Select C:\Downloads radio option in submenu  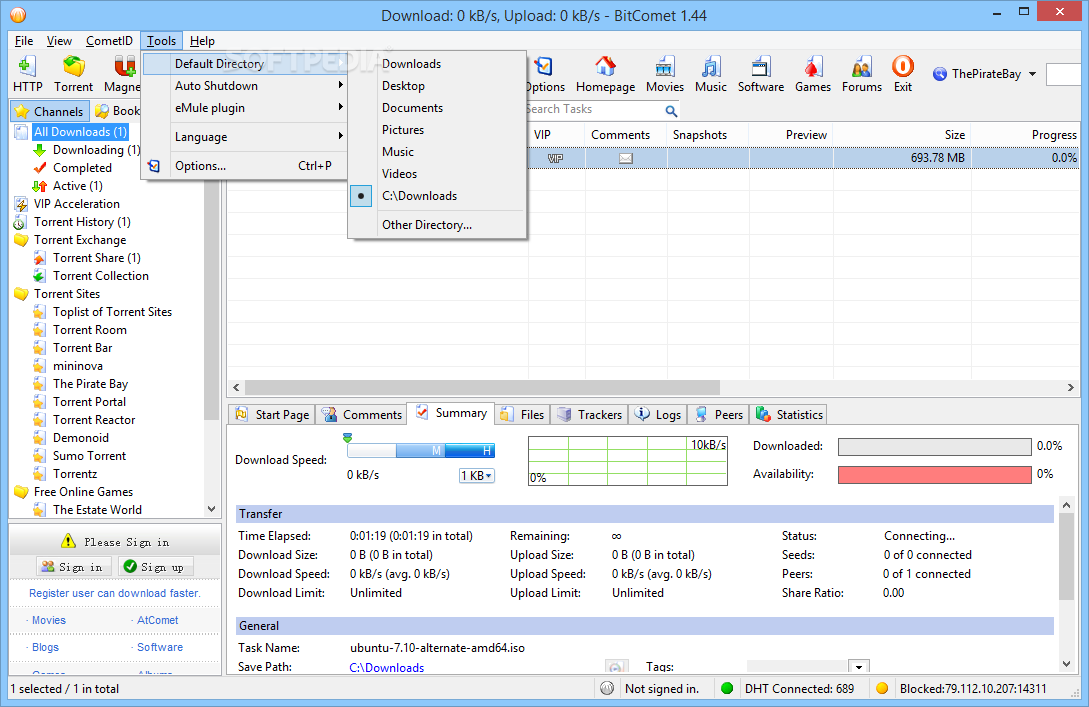click(x=438, y=196)
